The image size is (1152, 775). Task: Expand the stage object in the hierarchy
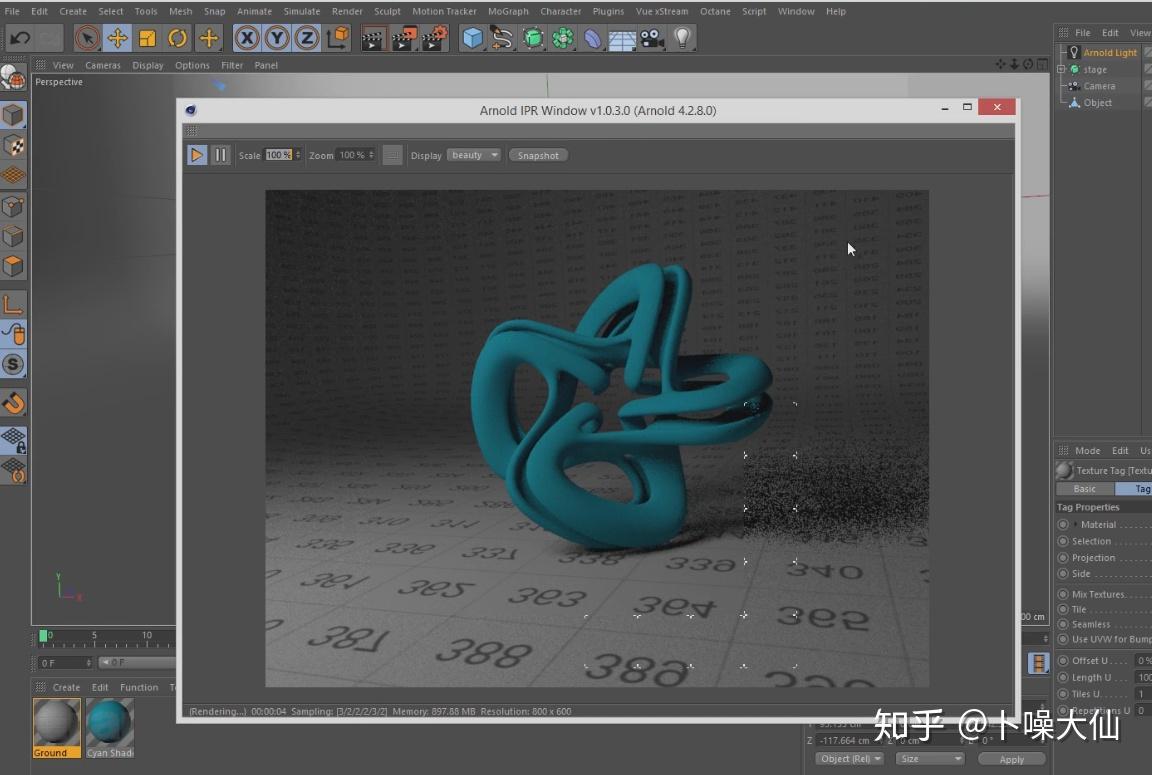click(1059, 69)
